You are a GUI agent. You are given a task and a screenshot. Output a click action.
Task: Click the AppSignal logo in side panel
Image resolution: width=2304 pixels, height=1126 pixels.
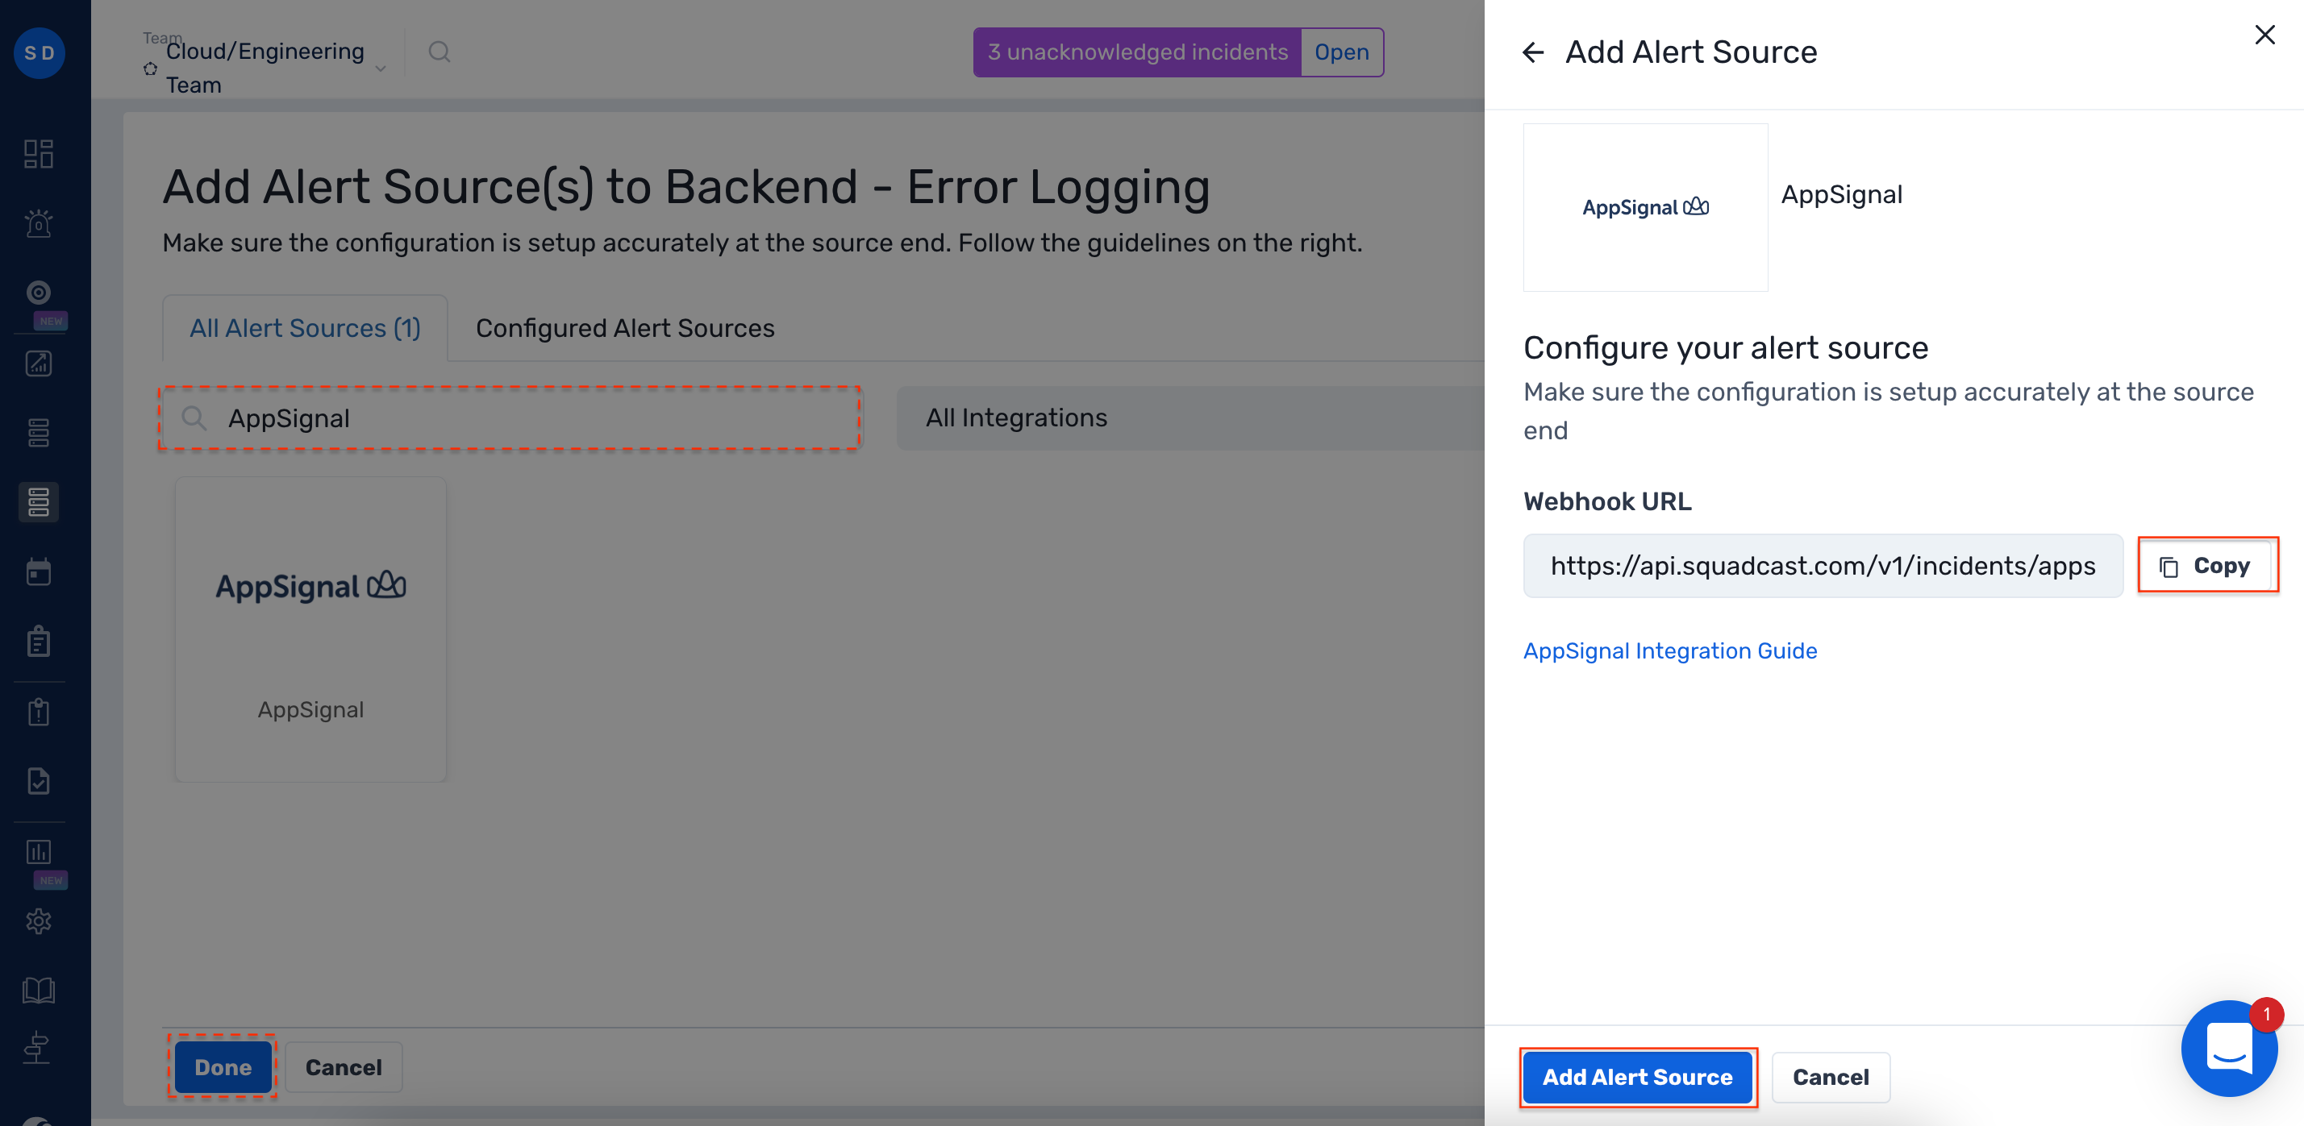click(x=1645, y=207)
